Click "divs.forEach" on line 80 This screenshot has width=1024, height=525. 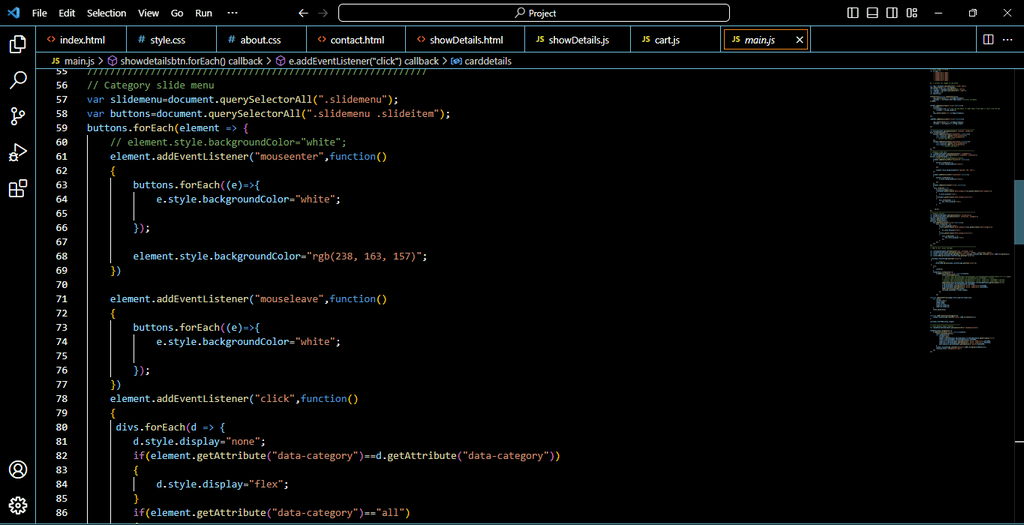click(150, 427)
